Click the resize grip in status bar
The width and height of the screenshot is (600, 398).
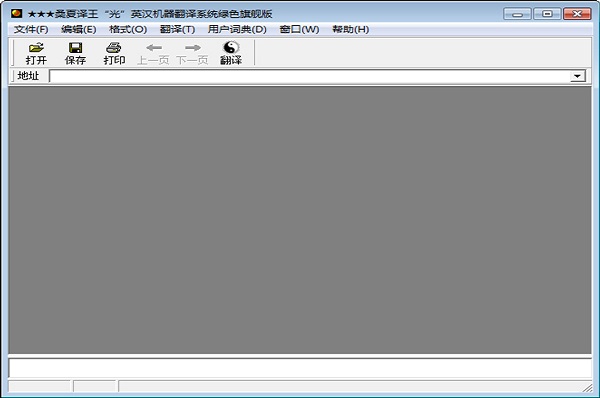click(587, 388)
